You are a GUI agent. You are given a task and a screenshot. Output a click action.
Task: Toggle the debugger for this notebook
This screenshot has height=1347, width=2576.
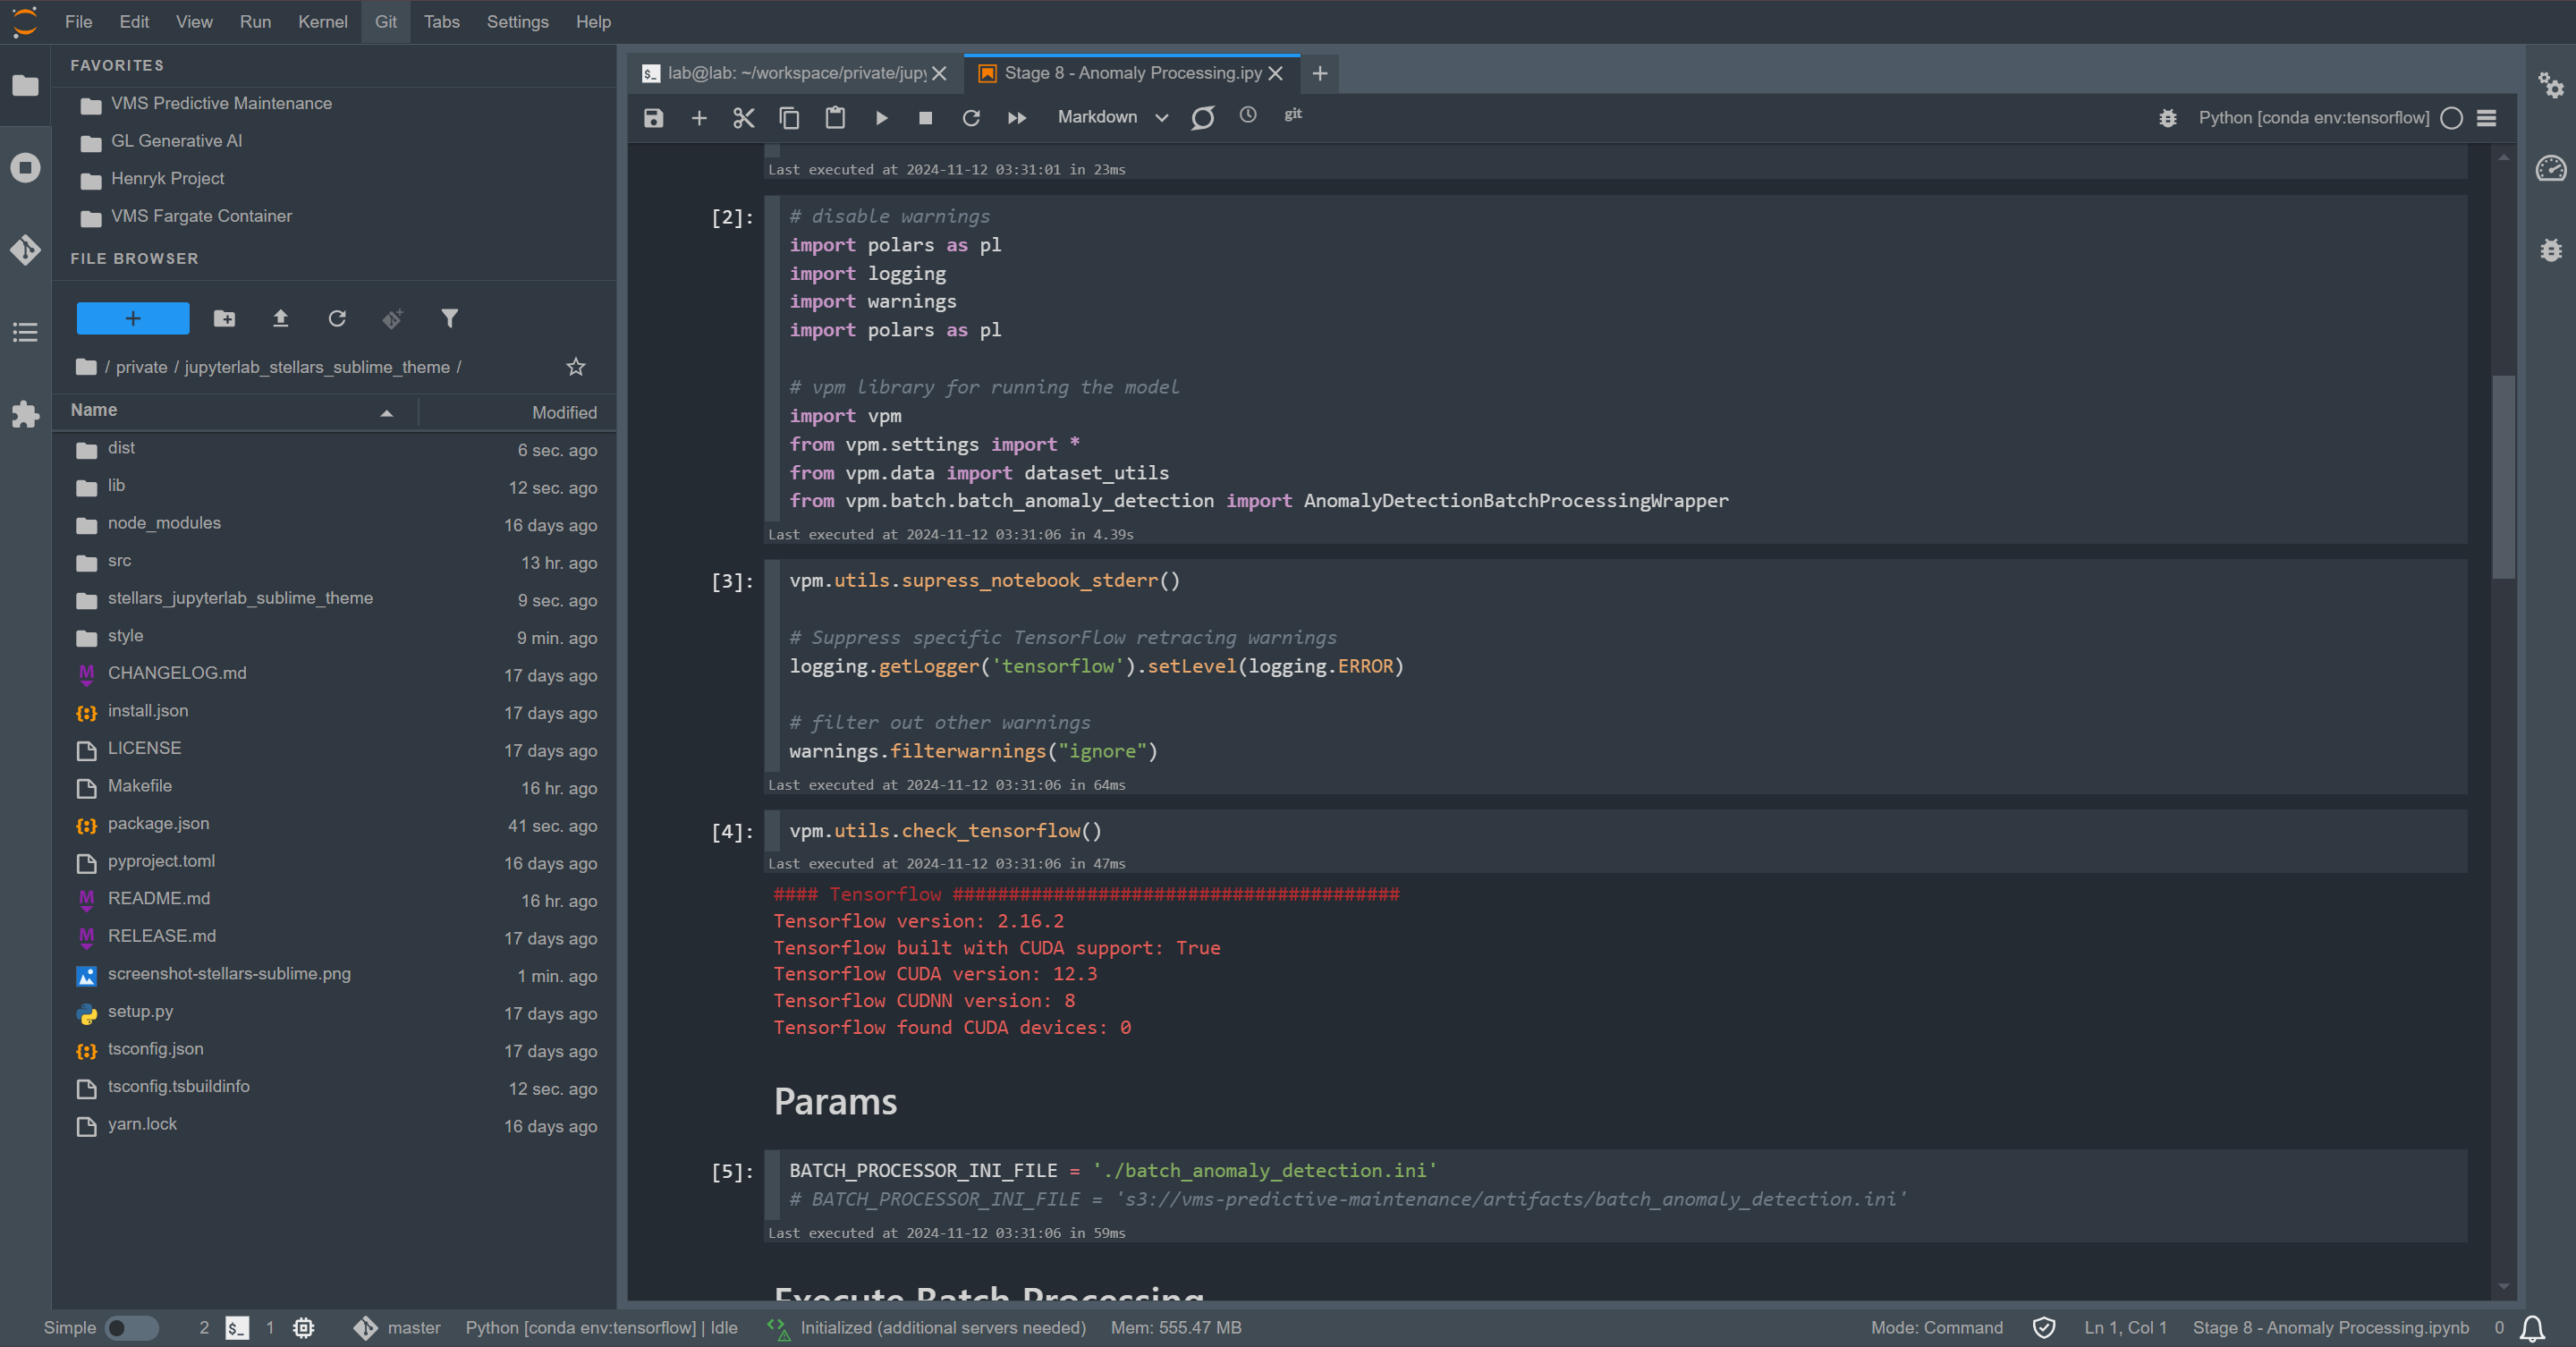tap(2167, 117)
